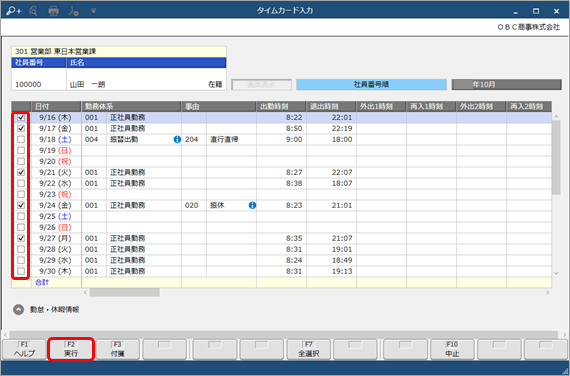The image size is (570, 376).
Task: Click the 再入1時刻 column header
Action: (431, 107)
